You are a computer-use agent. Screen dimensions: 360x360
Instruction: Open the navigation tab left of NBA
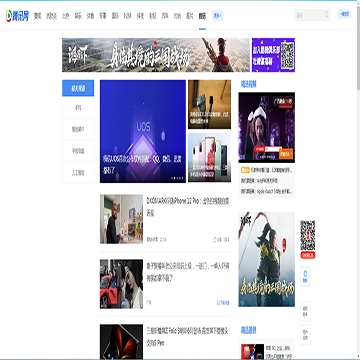pos(115,16)
